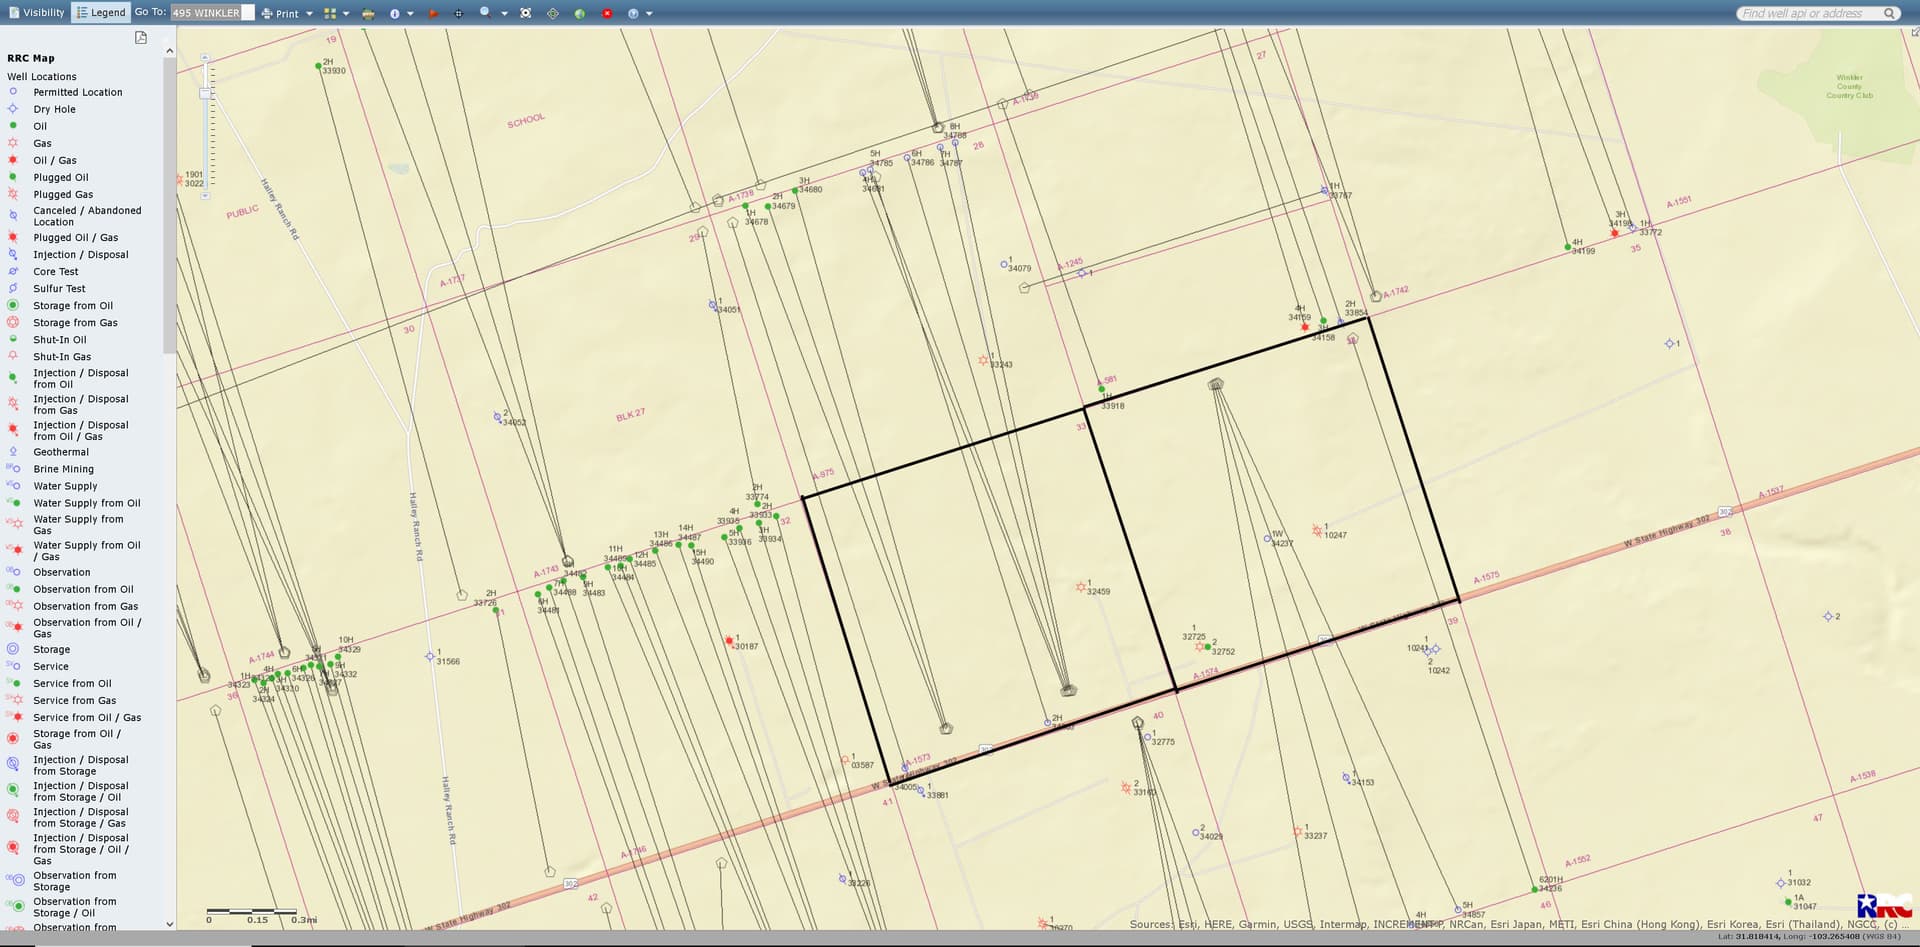The width and height of the screenshot is (1920, 947).
Task: Clear selections with the red X icon
Action: pyautogui.click(x=607, y=13)
